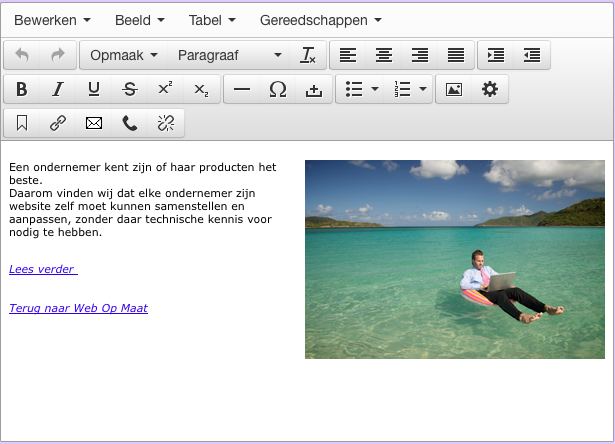Image resolution: width=615 pixels, height=444 pixels.
Task: Insert a hyperlink with the chain icon
Action: (x=58, y=123)
